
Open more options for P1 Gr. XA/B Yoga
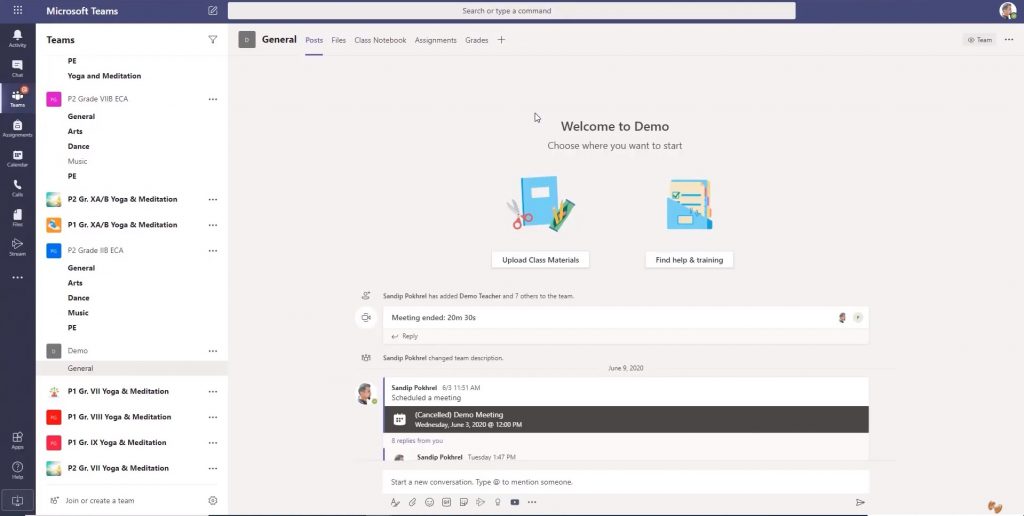pyautogui.click(x=212, y=225)
